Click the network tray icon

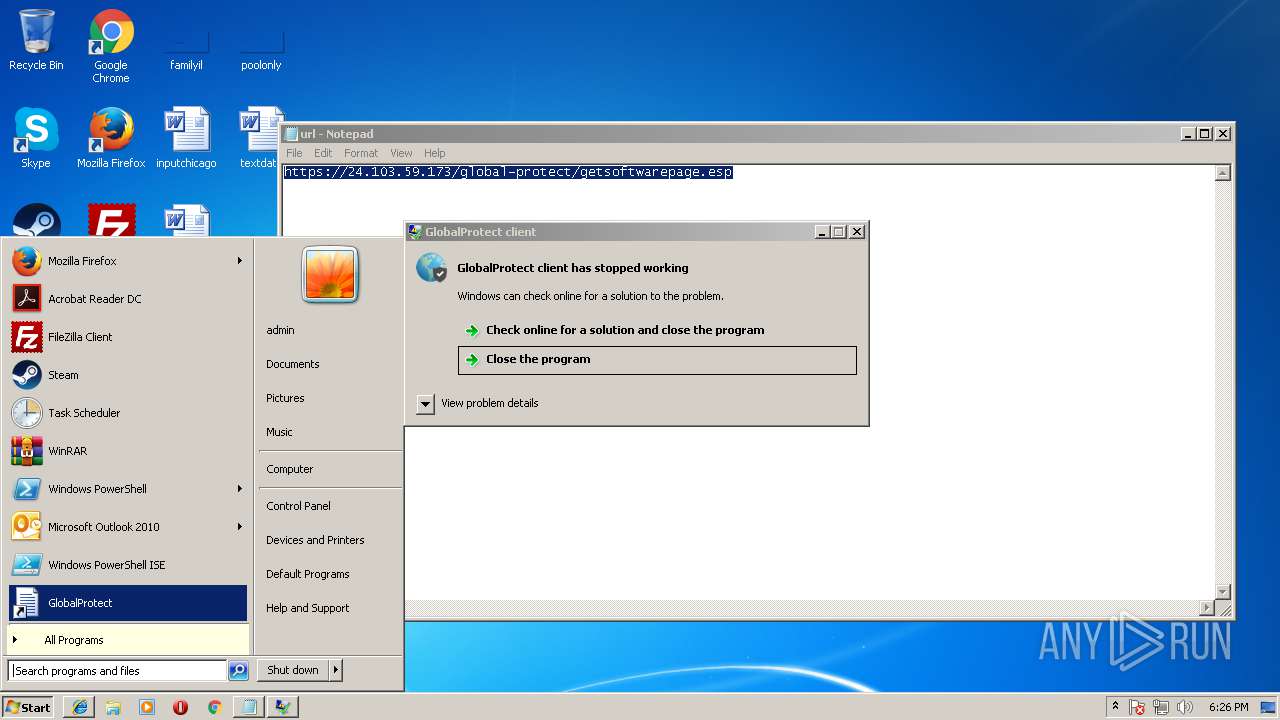(1161, 707)
